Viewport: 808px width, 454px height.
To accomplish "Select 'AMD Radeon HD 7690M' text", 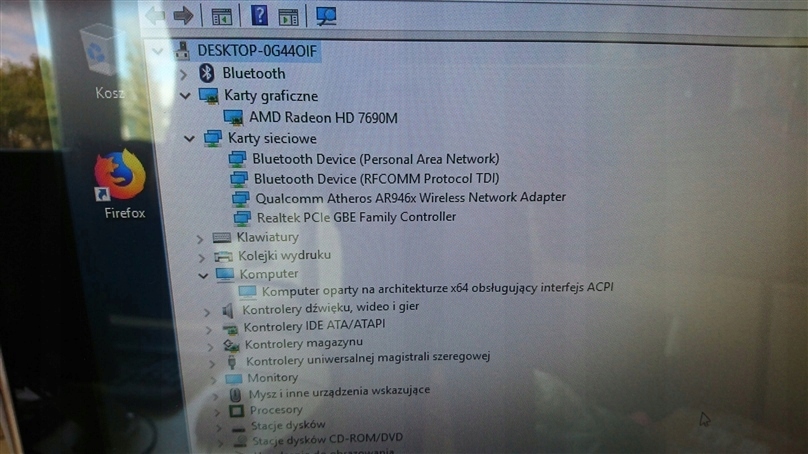I will point(323,117).
